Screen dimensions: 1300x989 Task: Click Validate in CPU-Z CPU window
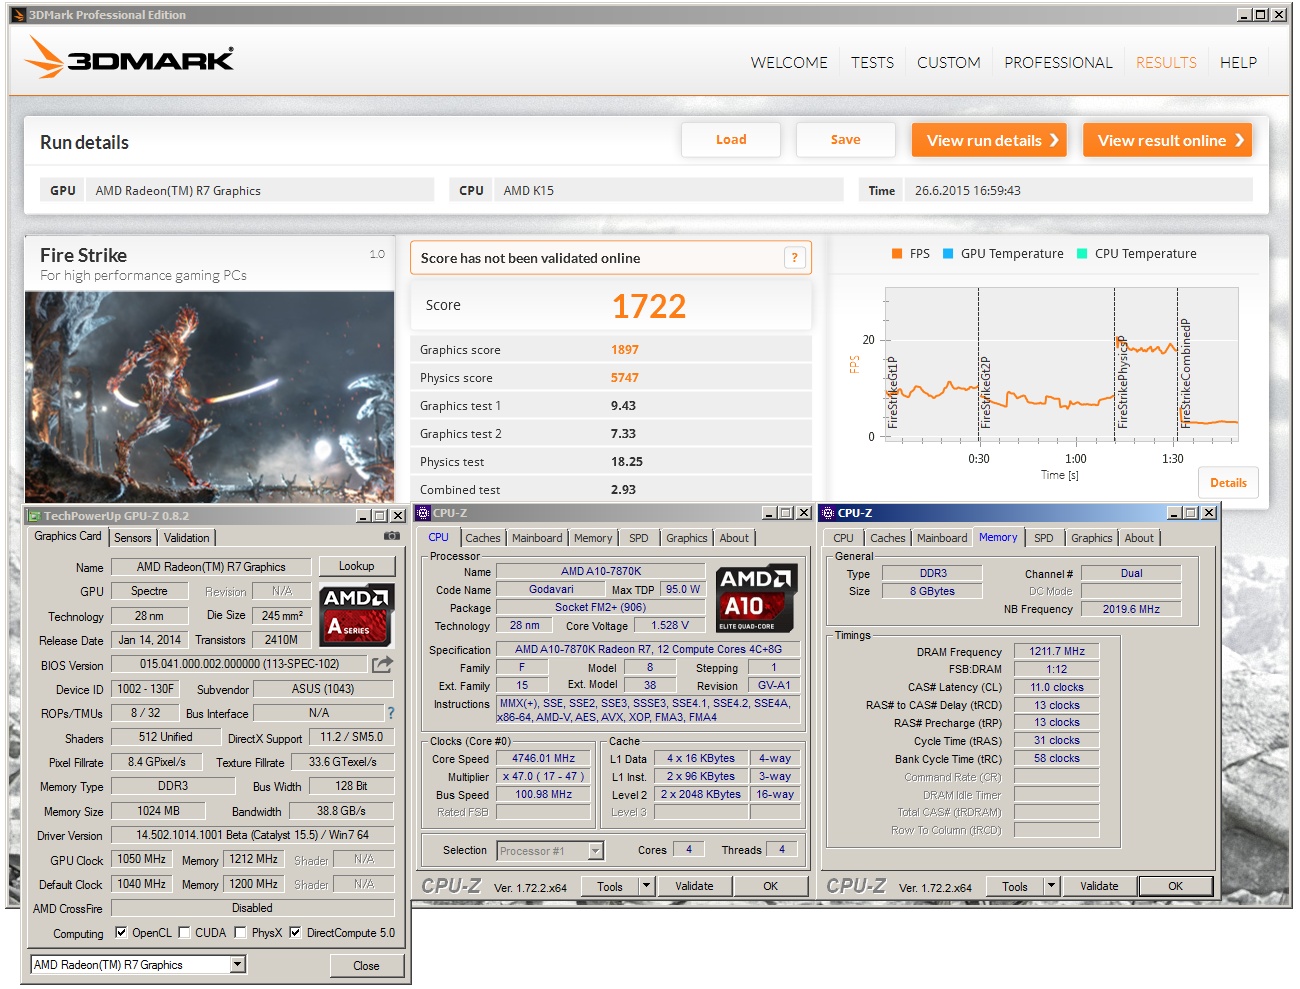[x=694, y=886]
